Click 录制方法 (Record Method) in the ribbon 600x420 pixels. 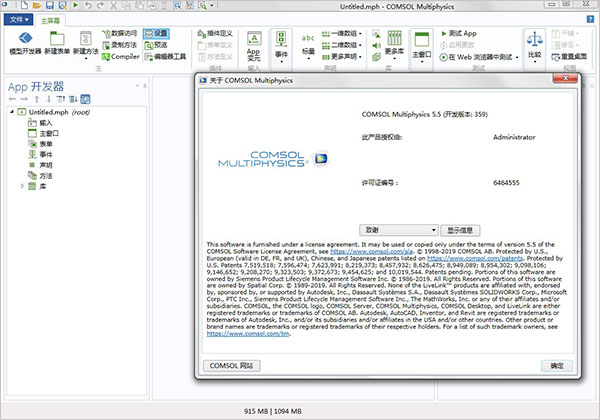tap(119, 45)
